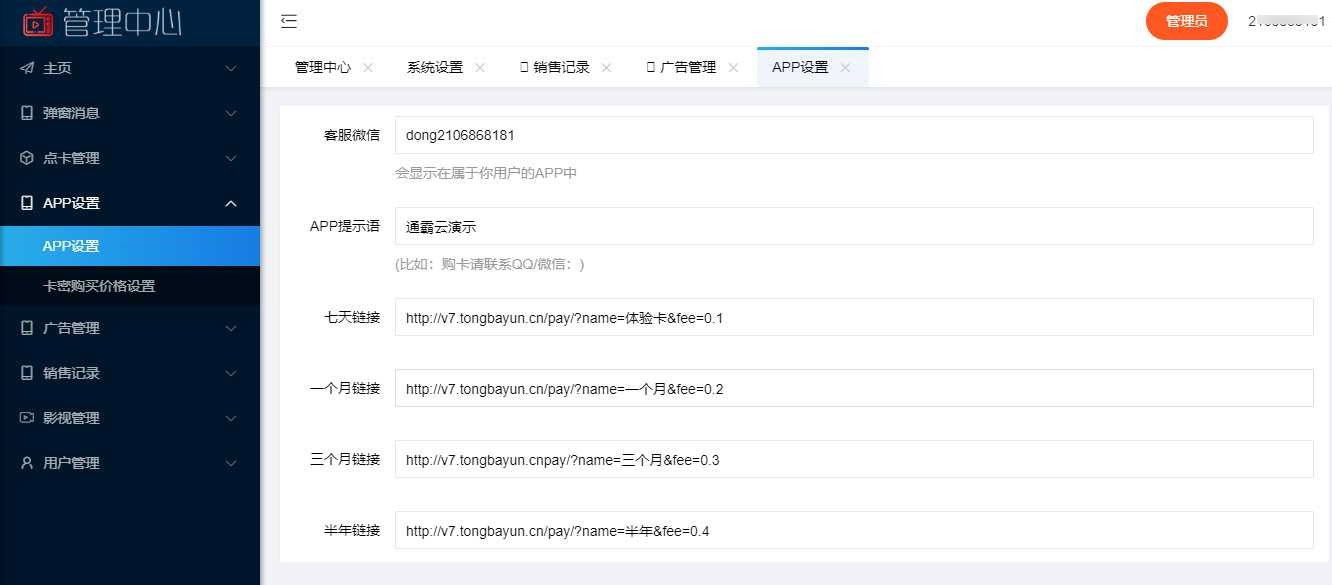Expand the 用户管理 menu
1332x585 pixels.
point(231,462)
